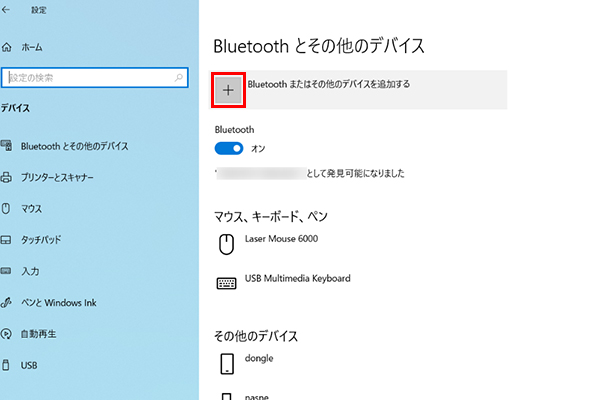
Task: Click the autoplay sidebar icon
Action: [x=6, y=334]
